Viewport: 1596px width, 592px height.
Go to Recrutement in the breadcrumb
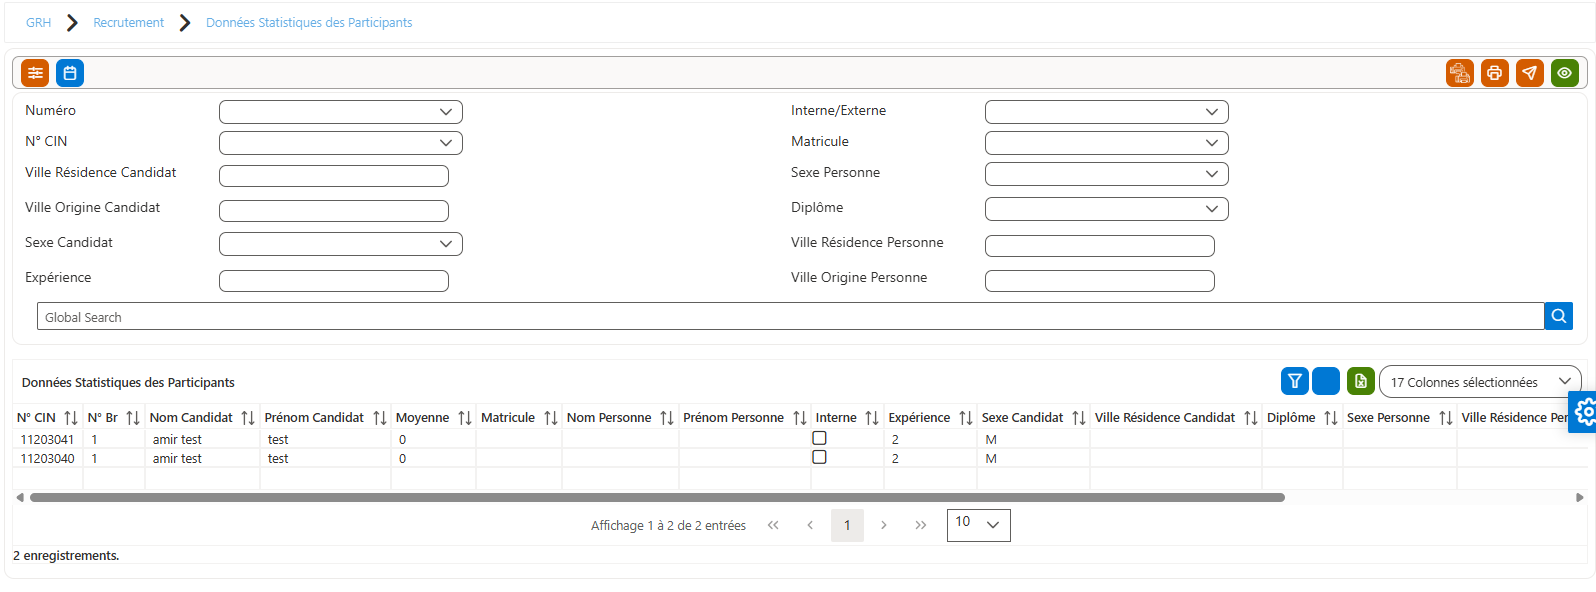pyautogui.click(x=128, y=22)
